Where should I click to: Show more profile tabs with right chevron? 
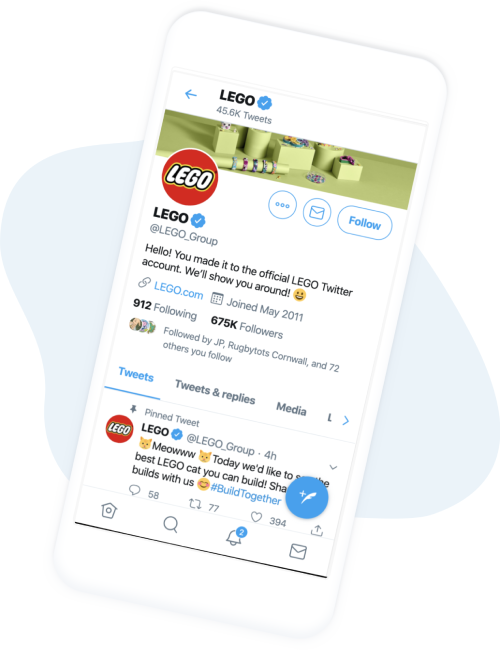coord(346,421)
